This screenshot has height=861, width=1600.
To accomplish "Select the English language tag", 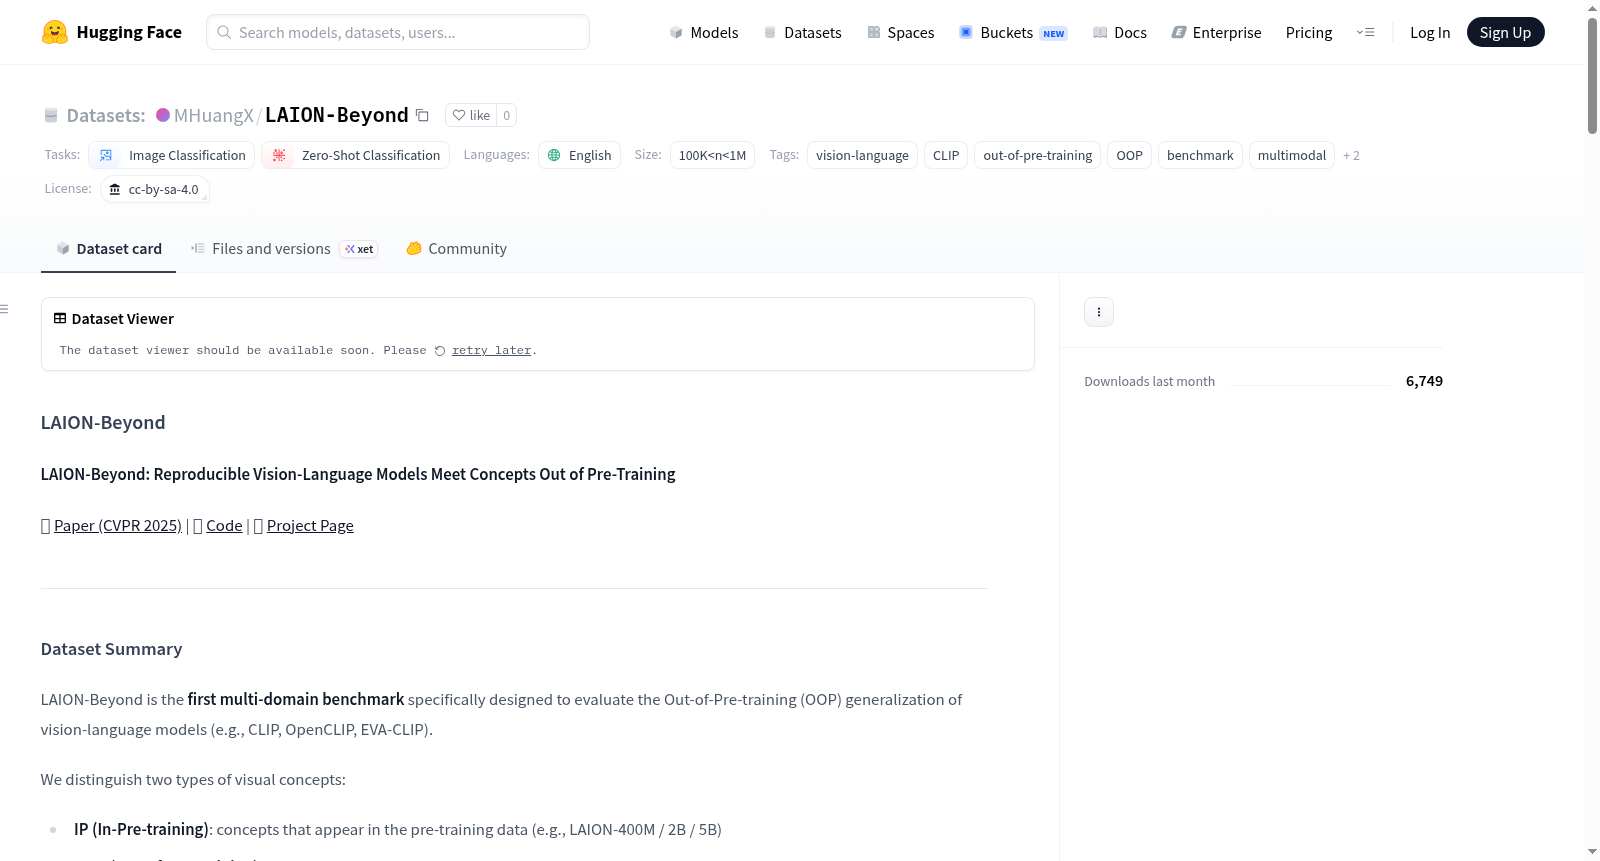I will (x=579, y=155).
